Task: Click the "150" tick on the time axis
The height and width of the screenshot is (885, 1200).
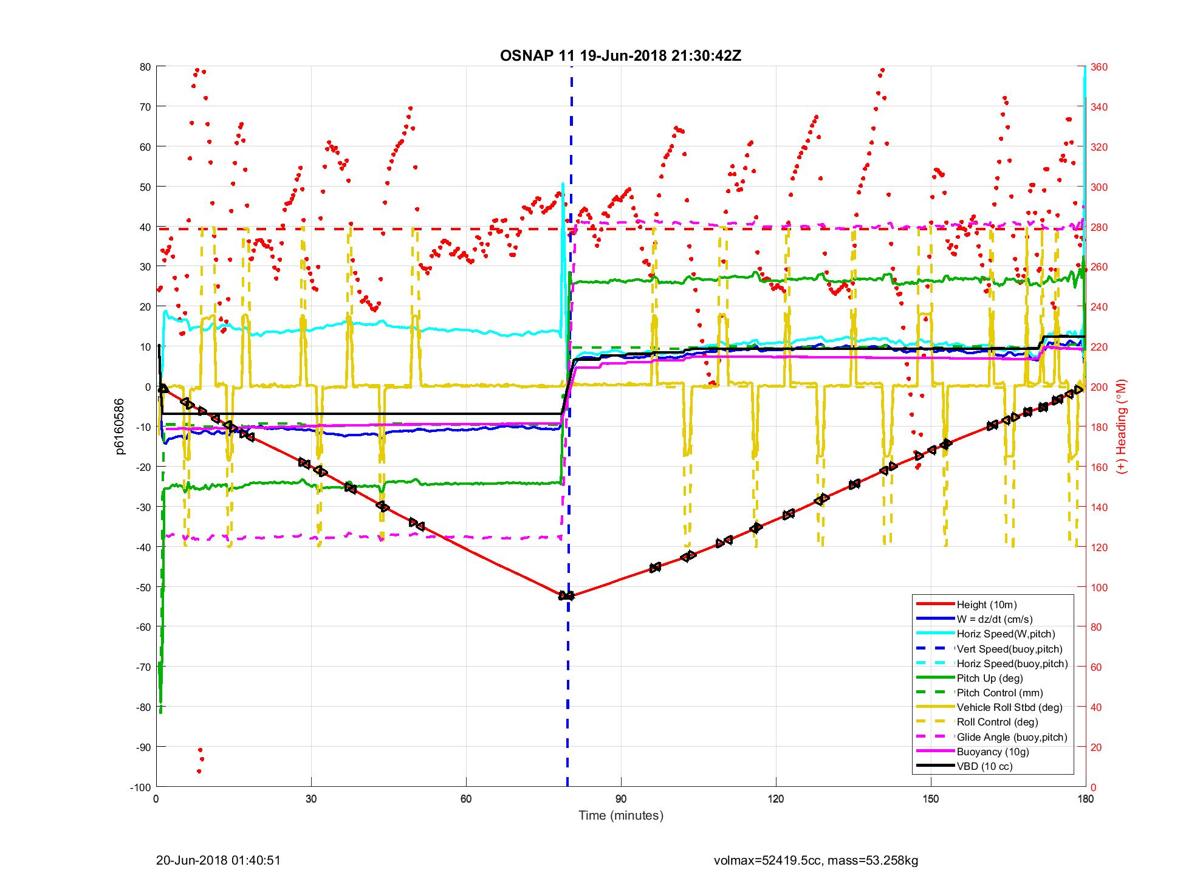Action: (x=931, y=799)
